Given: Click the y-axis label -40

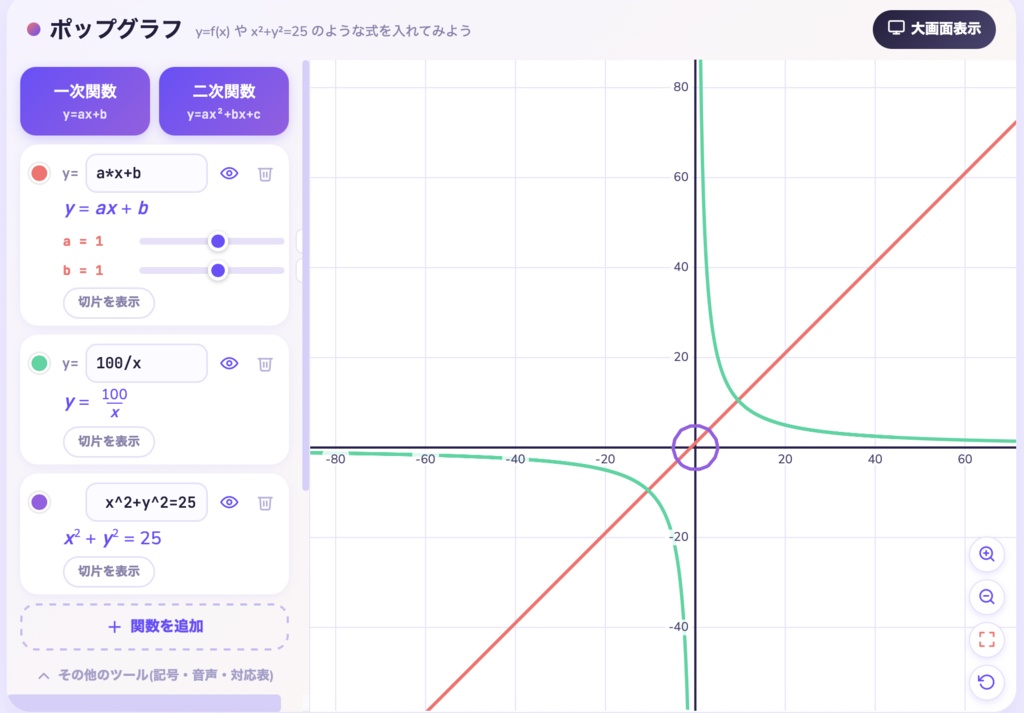Looking at the screenshot, I should pyautogui.click(x=678, y=627).
